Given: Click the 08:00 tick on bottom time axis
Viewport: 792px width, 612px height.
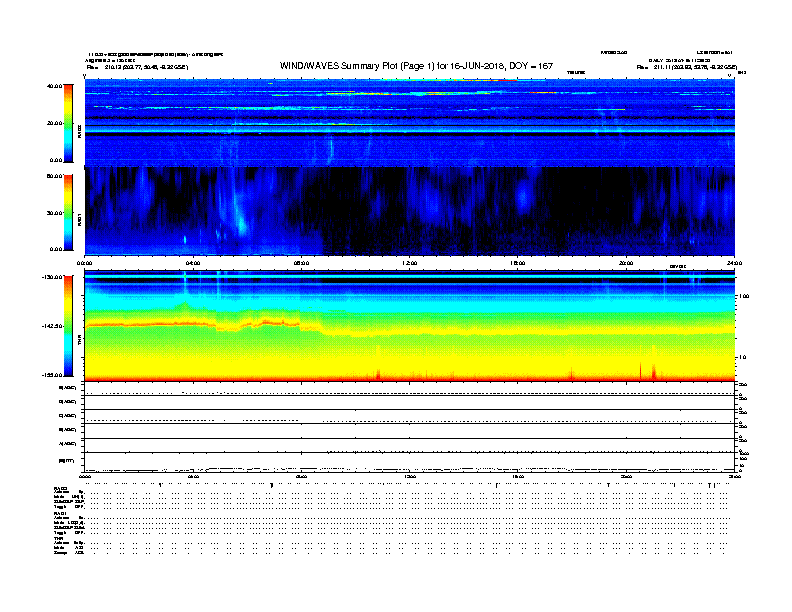Looking at the screenshot, I should [301, 477].
